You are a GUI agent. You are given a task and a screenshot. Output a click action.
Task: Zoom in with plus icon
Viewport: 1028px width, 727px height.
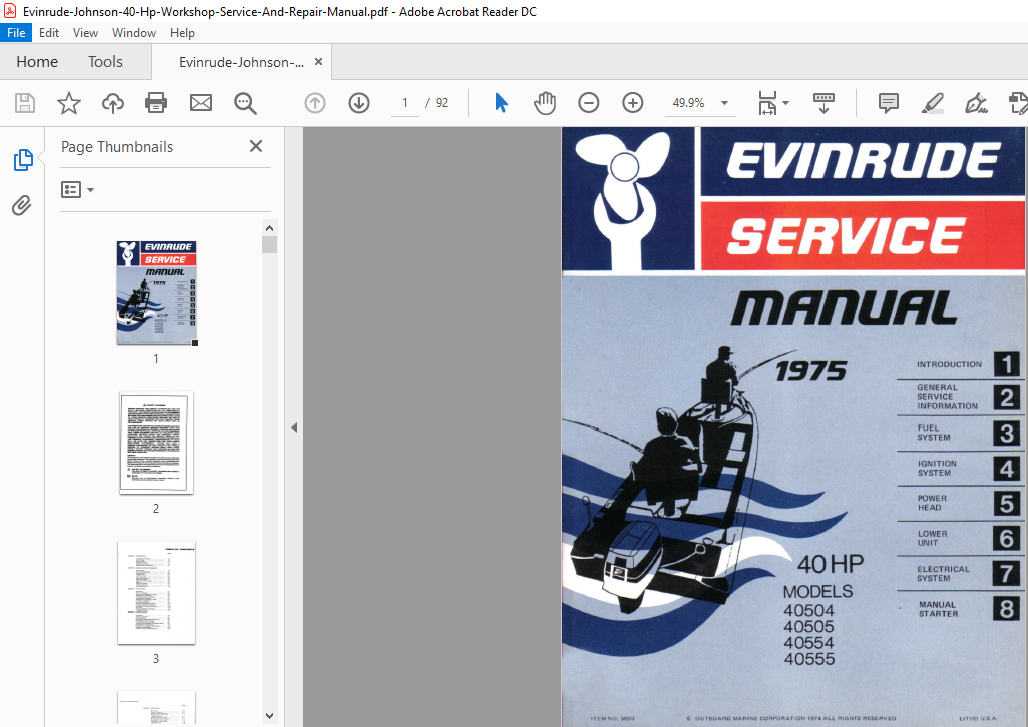[633, 103]
